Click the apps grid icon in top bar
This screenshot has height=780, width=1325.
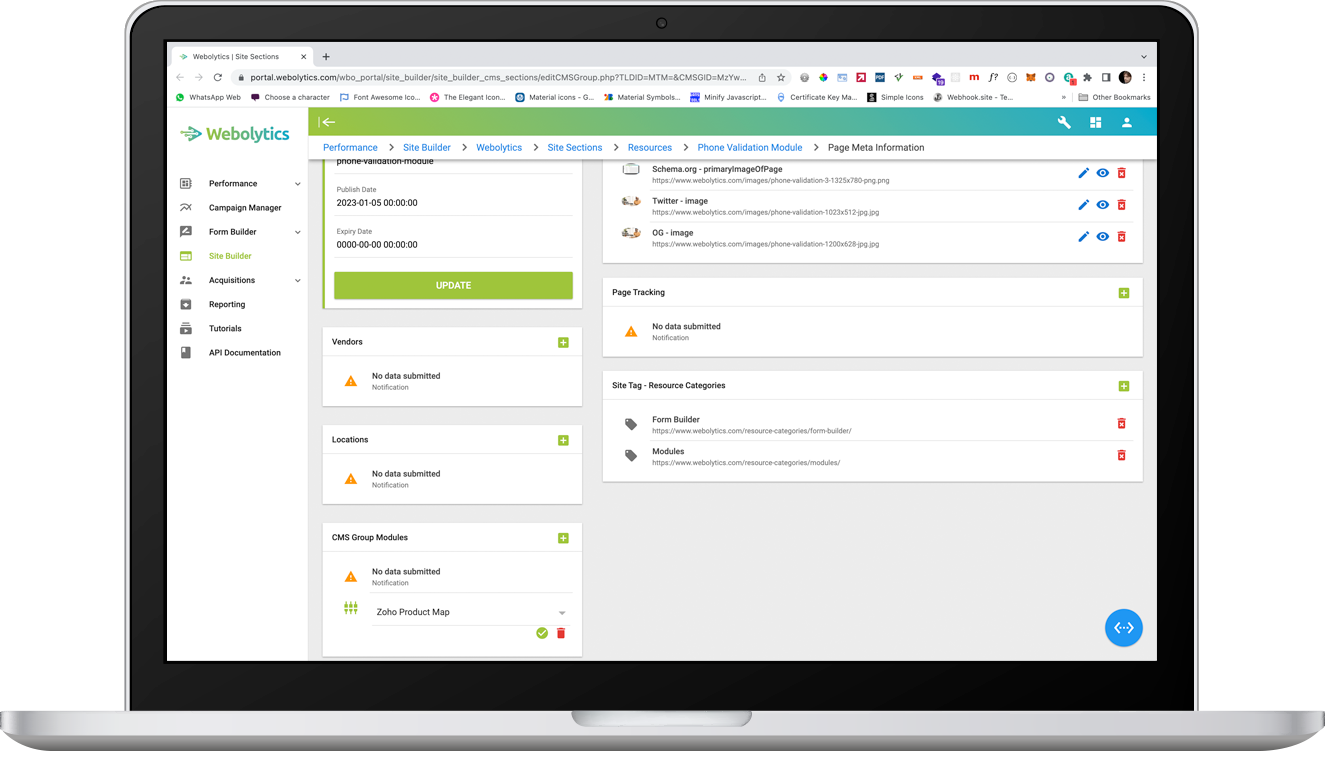(1094, 122)
